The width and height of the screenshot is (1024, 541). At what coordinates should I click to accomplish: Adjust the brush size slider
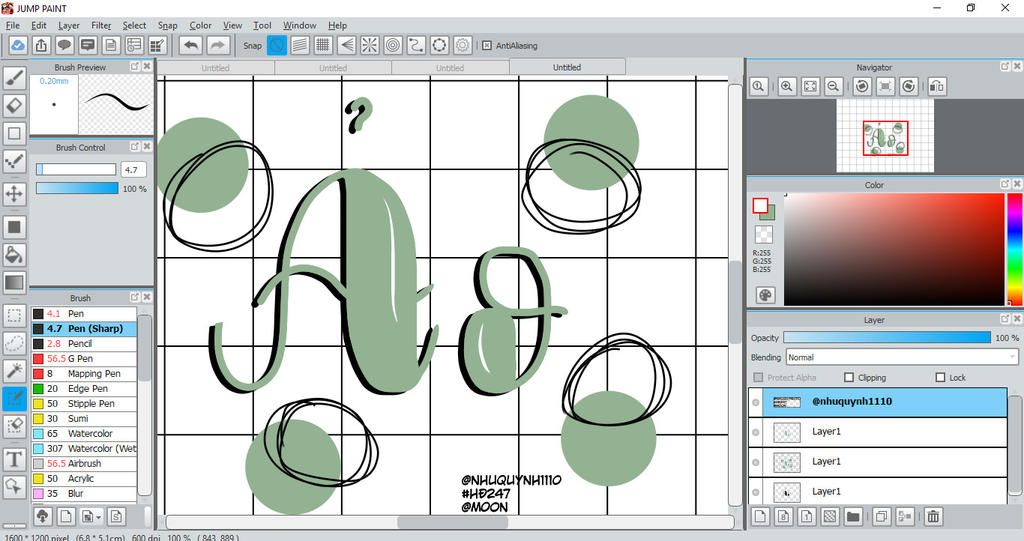pyautogui.click(x=76, y=169)
